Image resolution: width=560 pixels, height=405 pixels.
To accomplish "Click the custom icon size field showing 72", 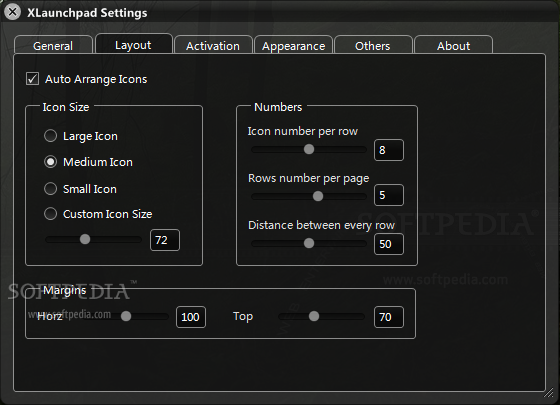I will coord(165,240).
